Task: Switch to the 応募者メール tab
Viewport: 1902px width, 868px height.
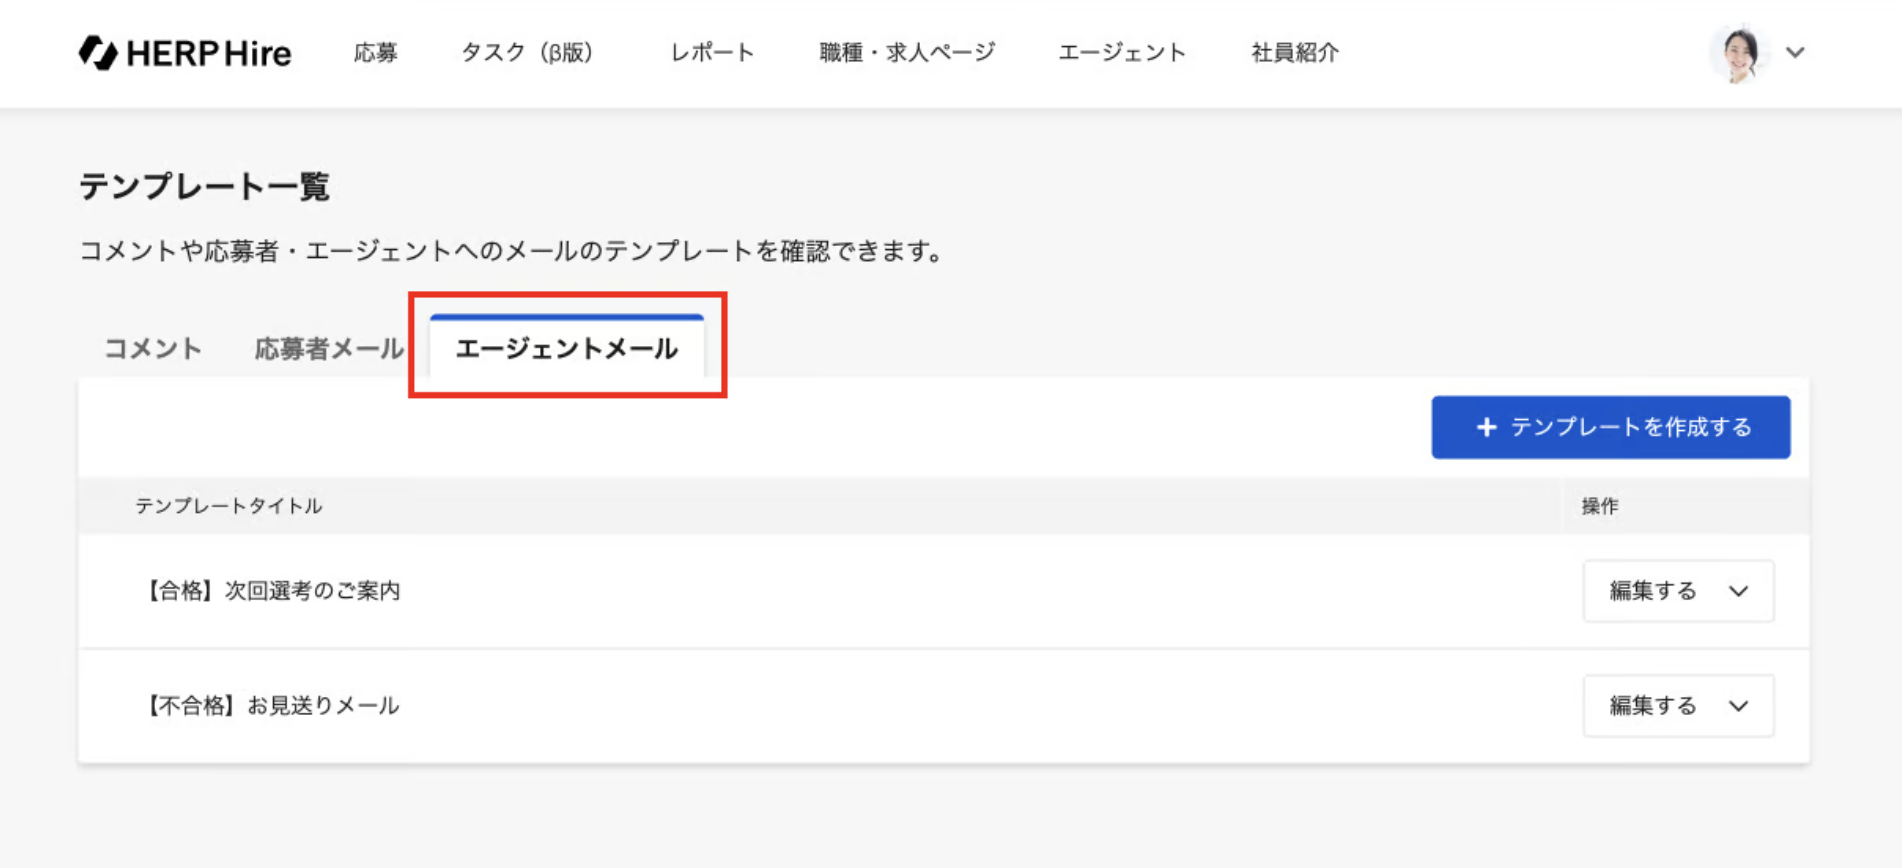Action: [x=329, y=348]
